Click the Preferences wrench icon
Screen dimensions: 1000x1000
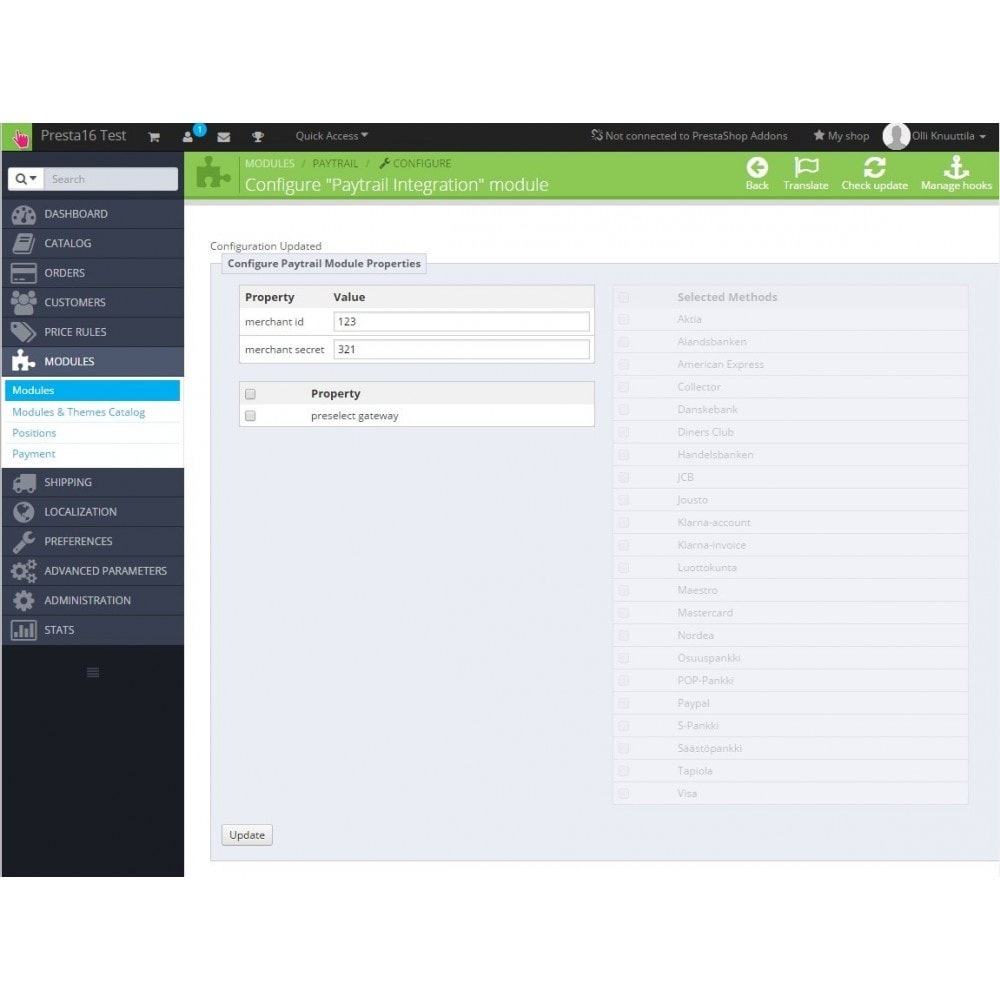[24, 541]
